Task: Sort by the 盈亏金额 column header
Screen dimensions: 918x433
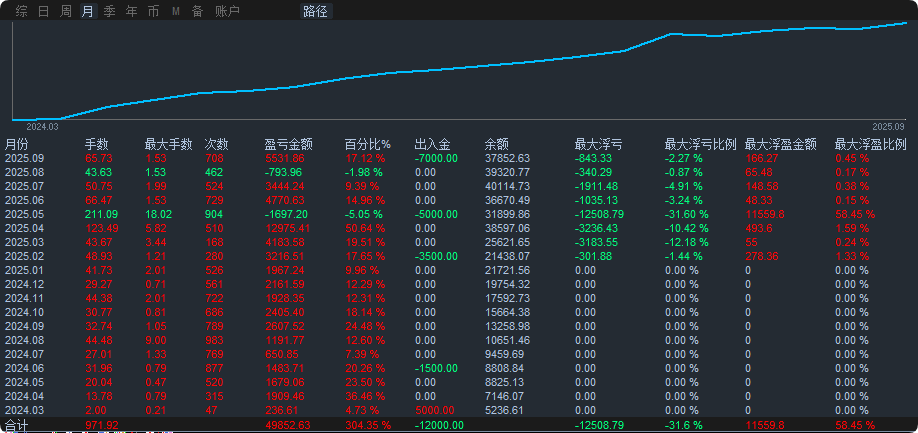Action: tap(289, 144)
